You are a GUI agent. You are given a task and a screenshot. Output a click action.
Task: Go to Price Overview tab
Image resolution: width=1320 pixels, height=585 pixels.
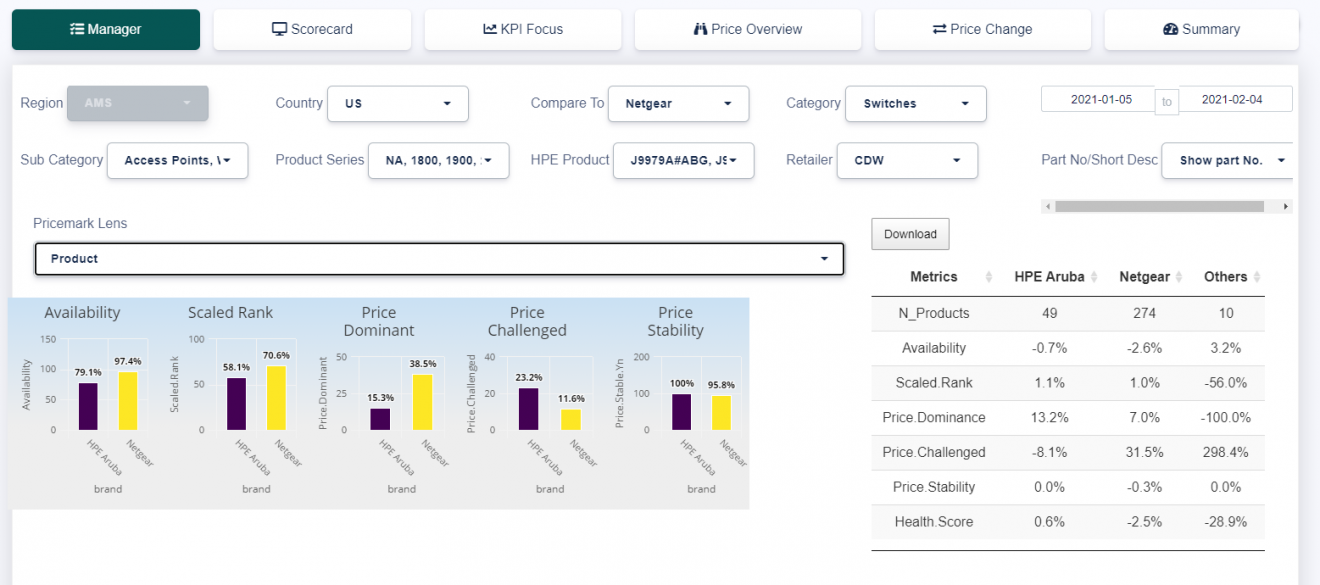click(x=748, y=30)
